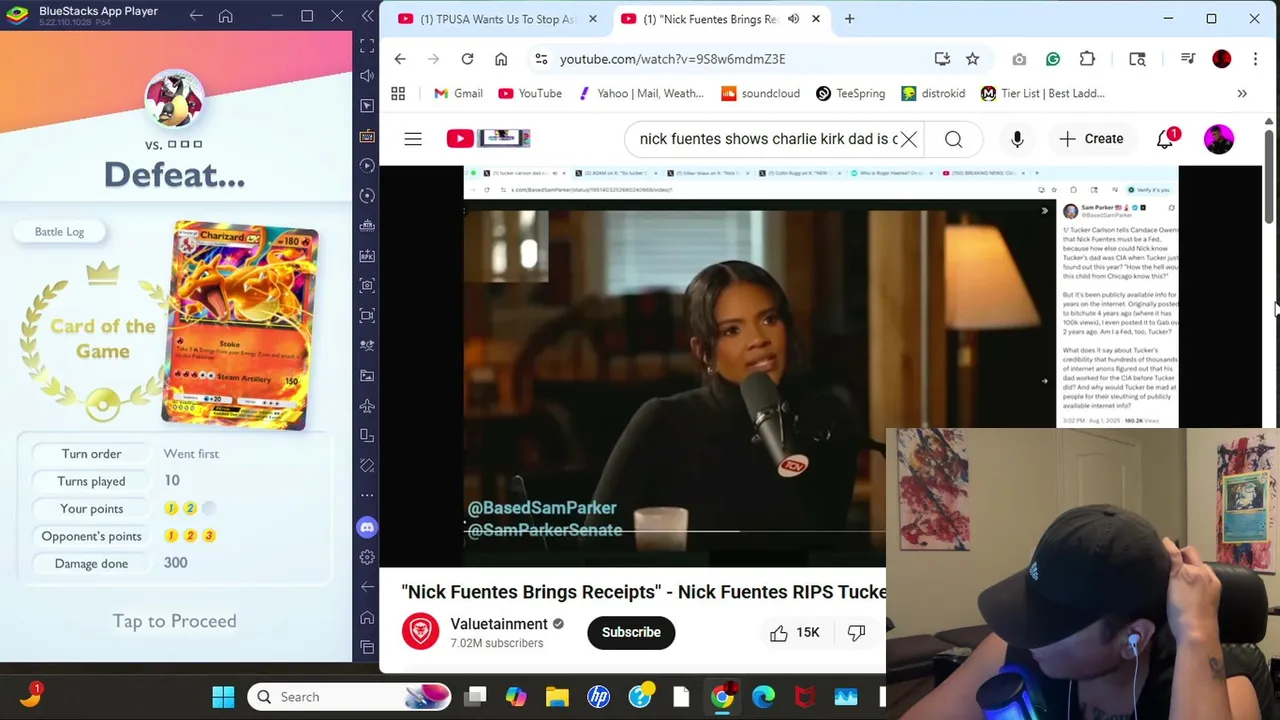The image size is (1280, 720).
Task: Start BlueStacks screen recording icon
Action: [367, 316]
